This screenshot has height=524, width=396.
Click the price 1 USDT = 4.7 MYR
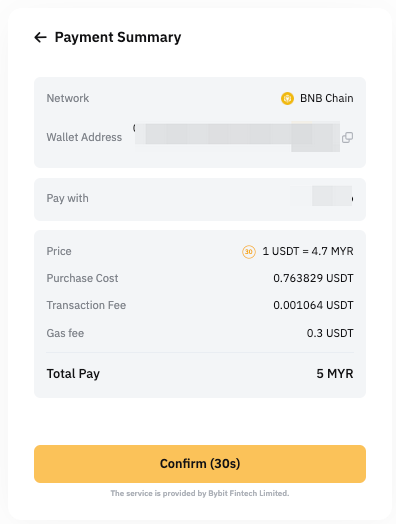pyautogui.click(x=308, y=251)
